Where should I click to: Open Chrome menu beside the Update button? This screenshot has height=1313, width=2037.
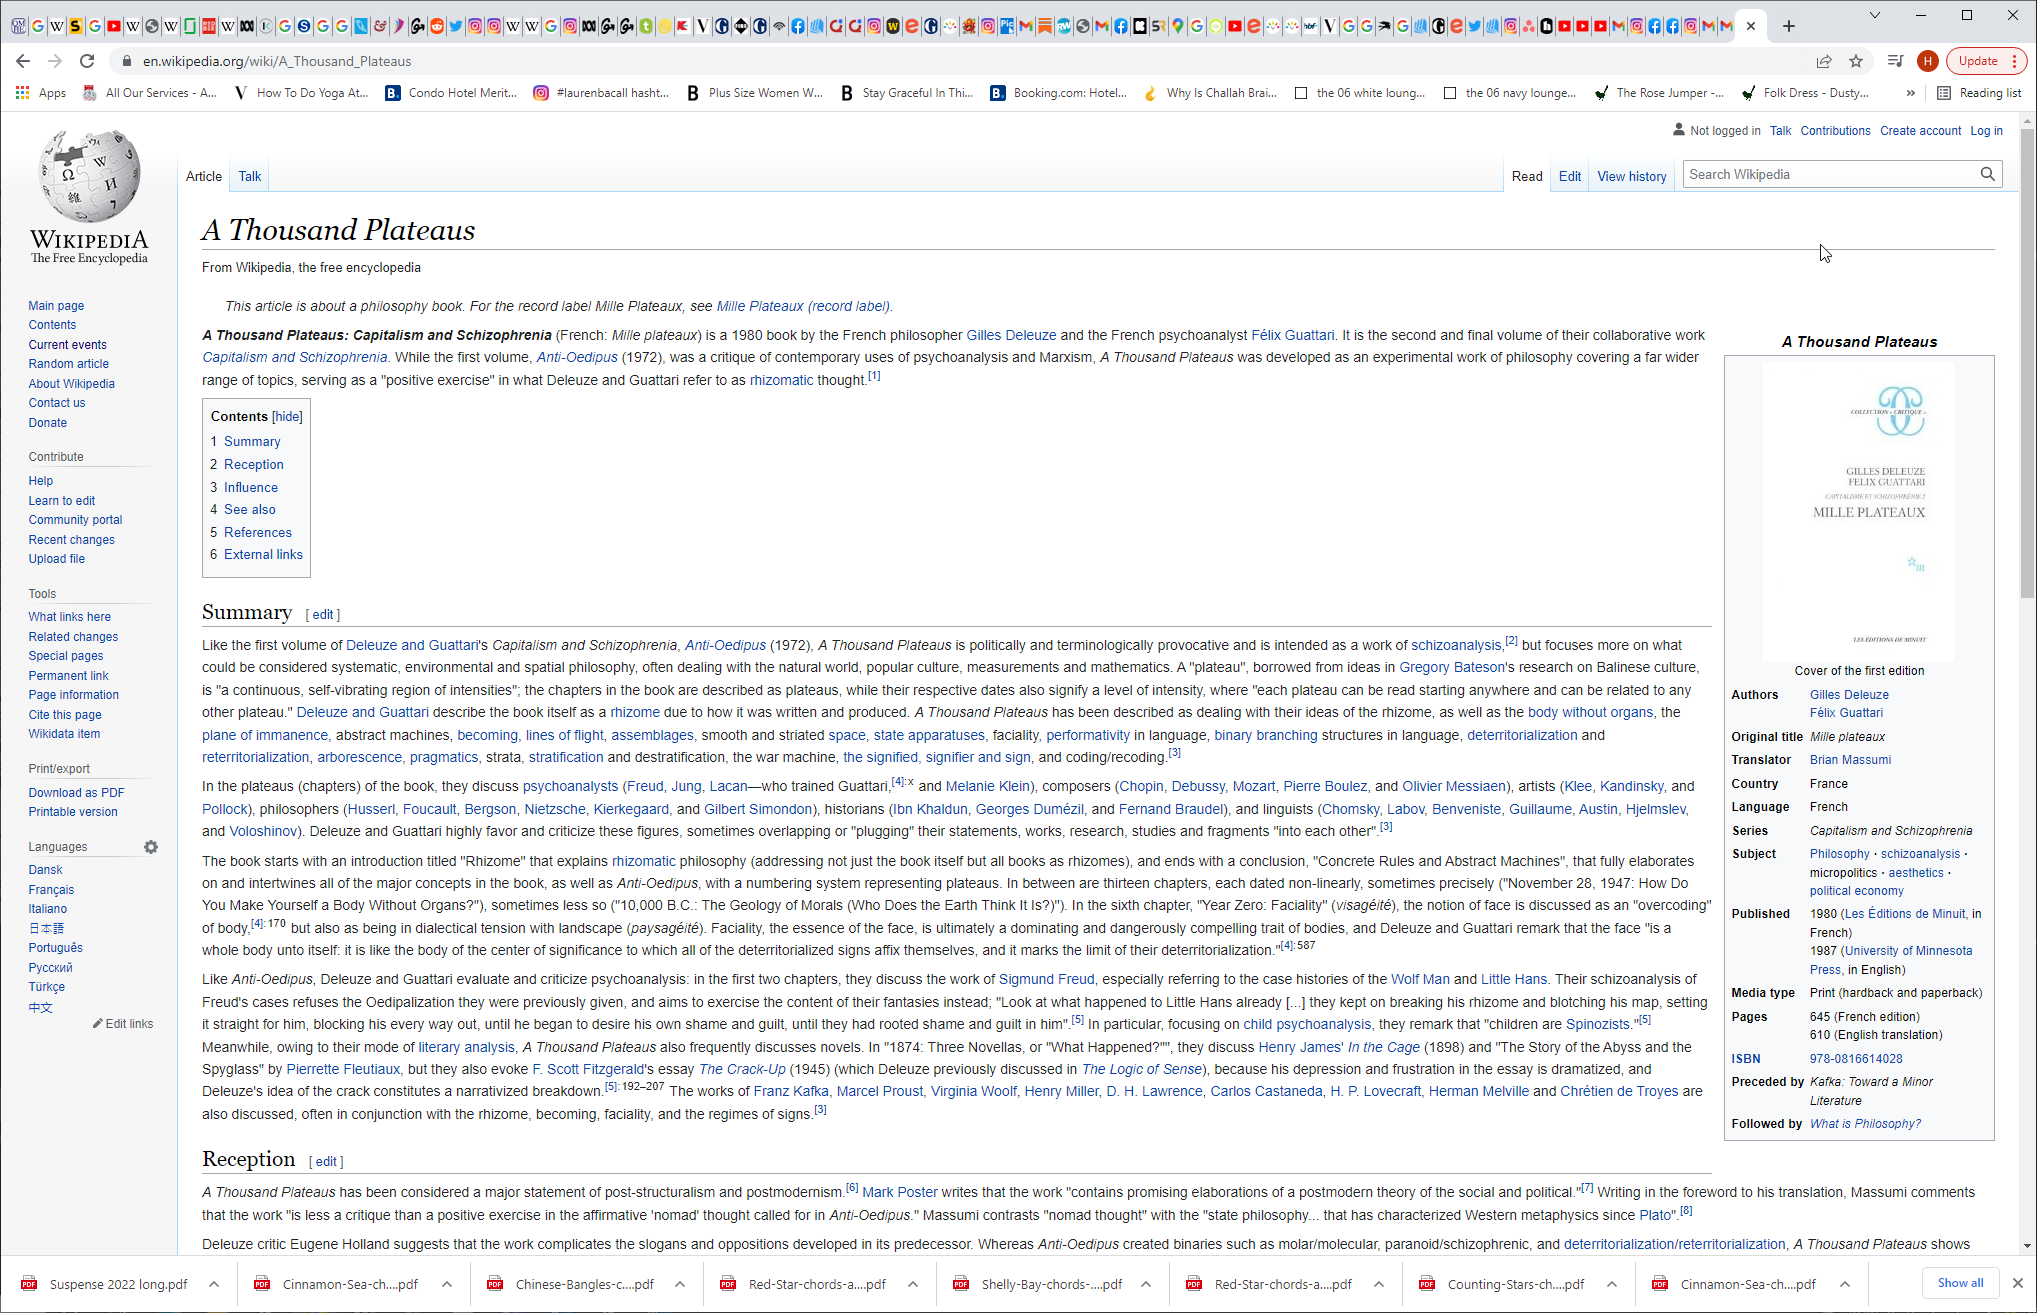pos(2015,61)
